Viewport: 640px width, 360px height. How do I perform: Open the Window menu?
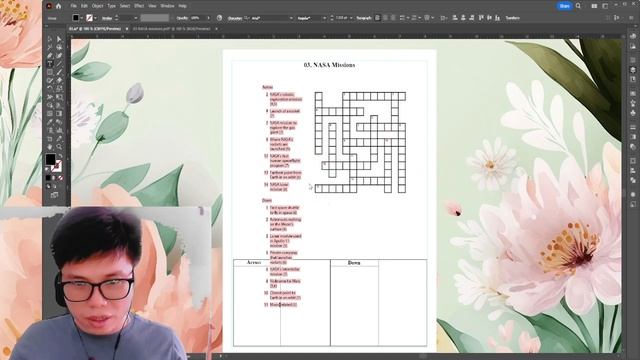pos(167,6)
